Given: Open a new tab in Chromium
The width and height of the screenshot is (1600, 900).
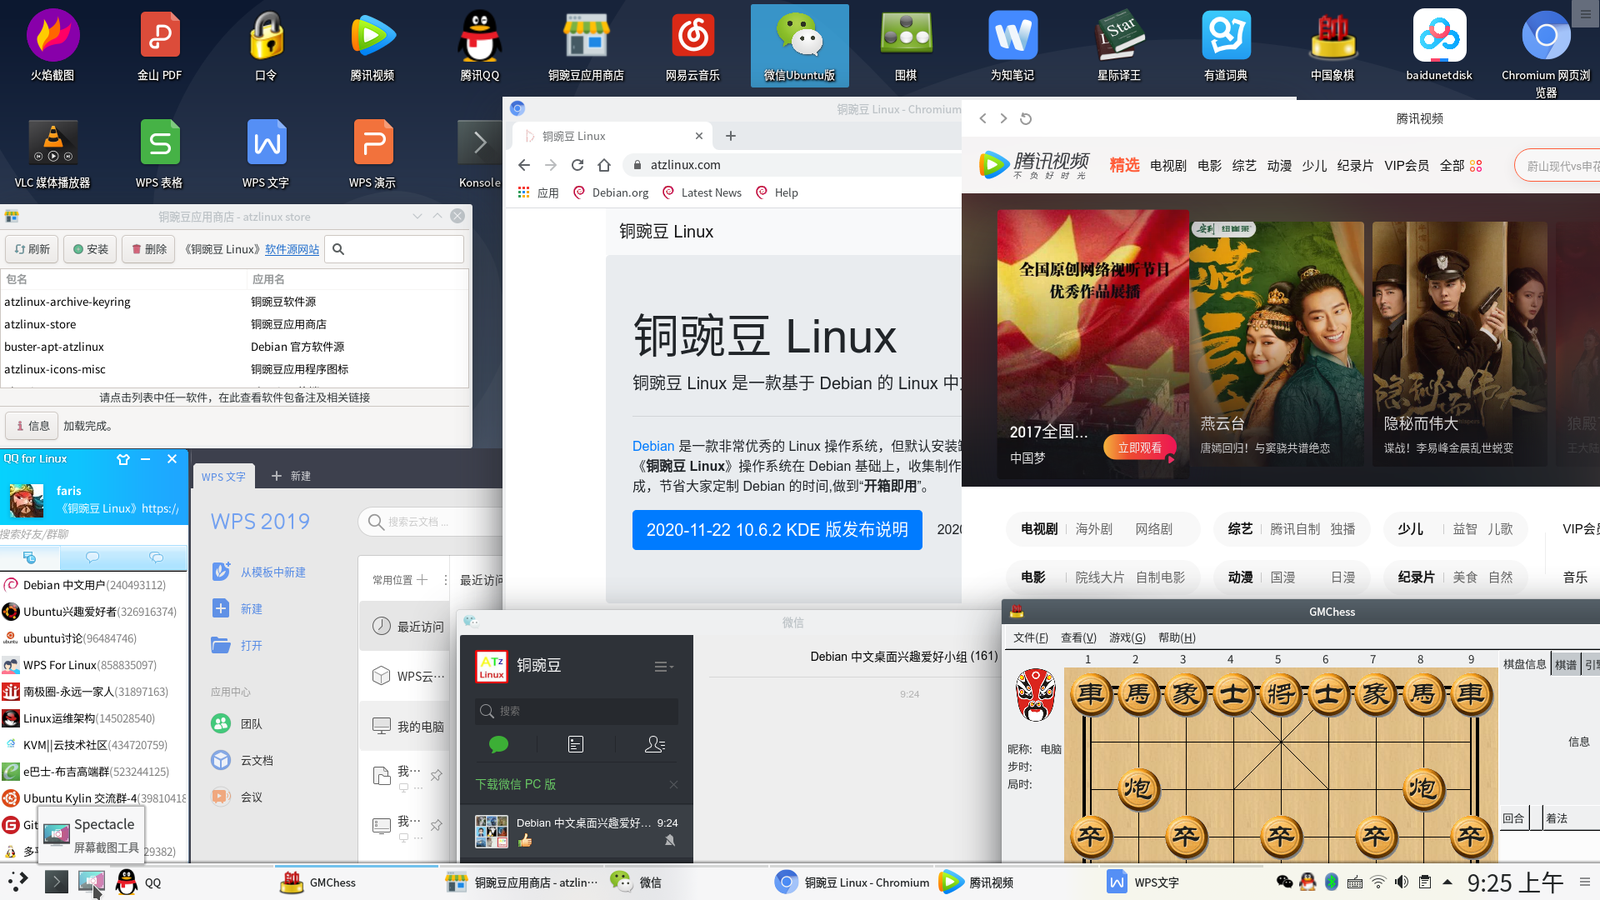Looking at the screenshot, I should (731, 136).
